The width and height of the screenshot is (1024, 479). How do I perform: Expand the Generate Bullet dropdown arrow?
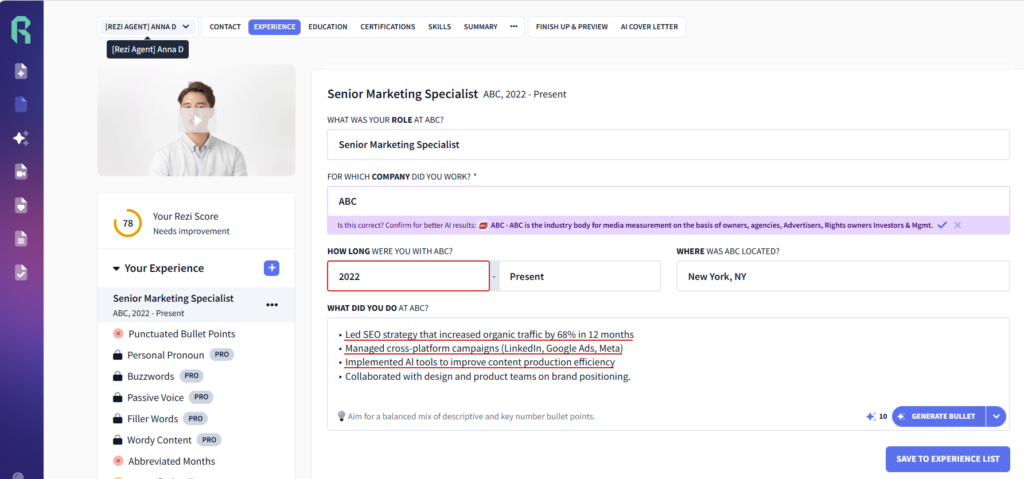point(995,416)
